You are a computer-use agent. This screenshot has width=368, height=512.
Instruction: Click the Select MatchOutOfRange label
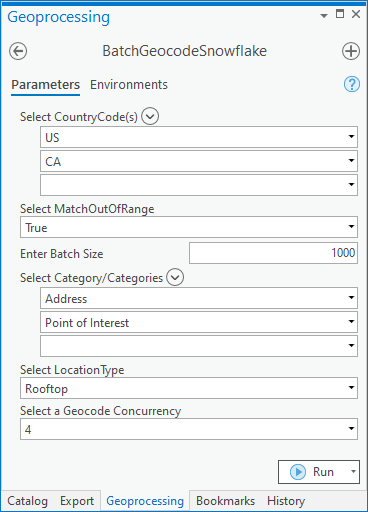pos(87,209)
